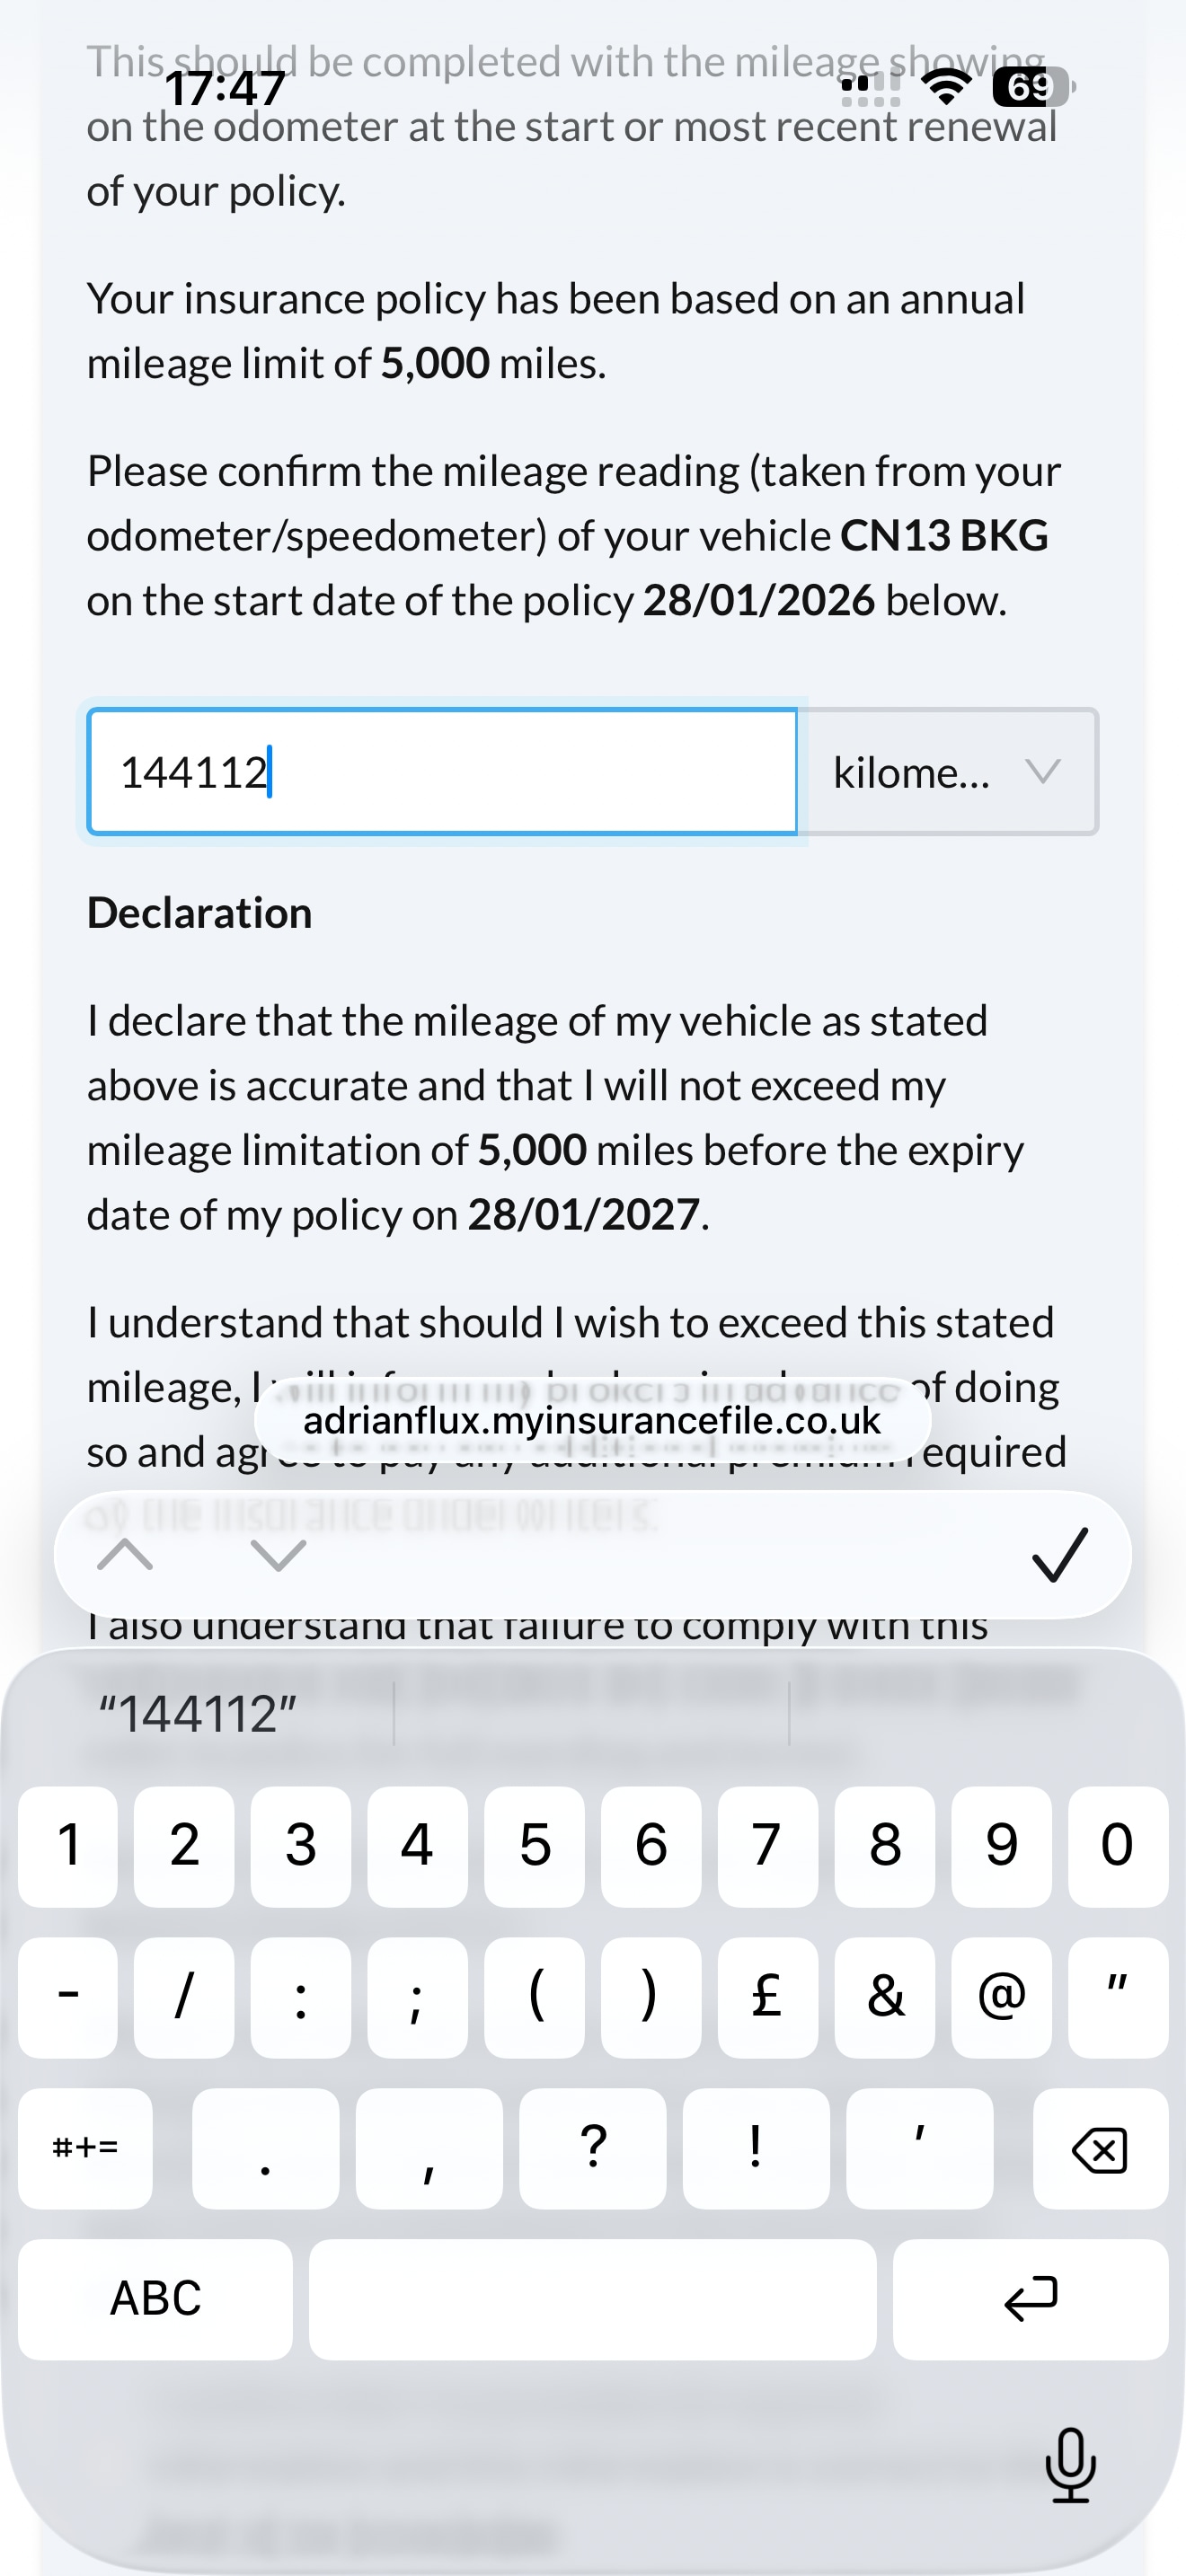Switch to #+= symbols keyboard

pos(85,2147)
